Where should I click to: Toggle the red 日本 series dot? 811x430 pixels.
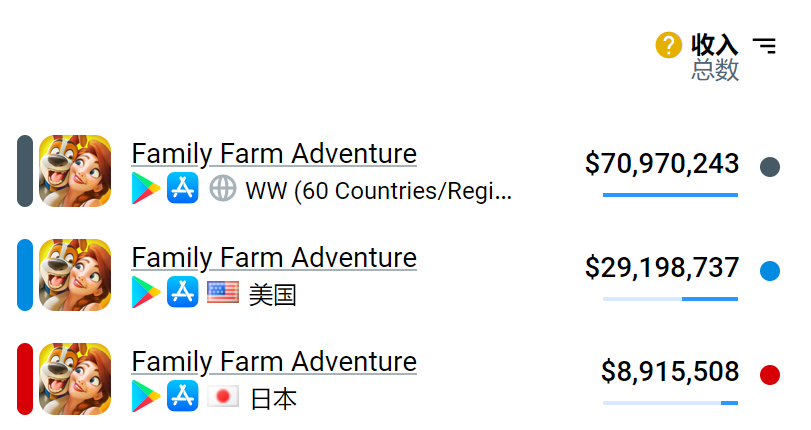click(x=769, y=375)
